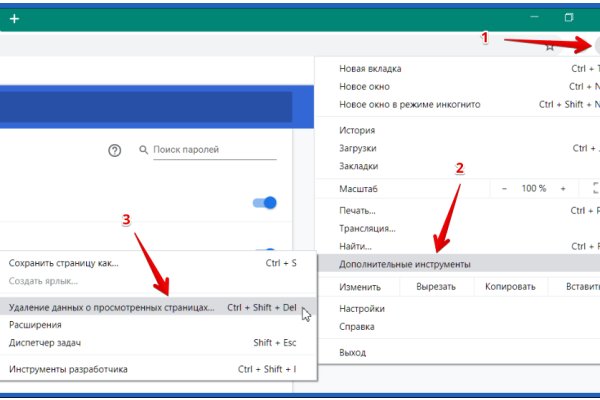Click the Копировать button
This screenshot has height=400, width=600.
pos(510,287)
